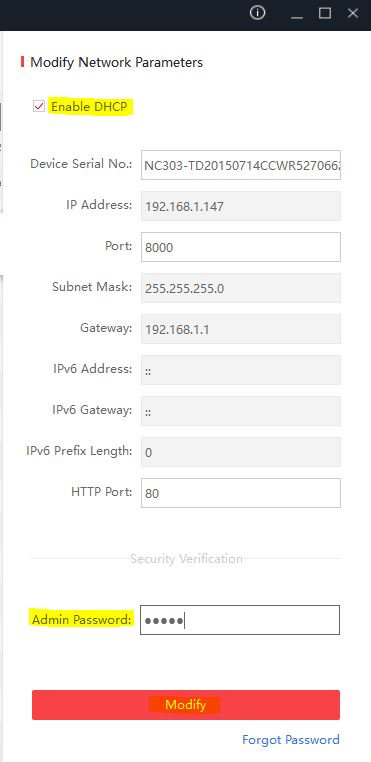371x762 pixels.
Task: Close the window with the X icon
Action: point(353,13)
